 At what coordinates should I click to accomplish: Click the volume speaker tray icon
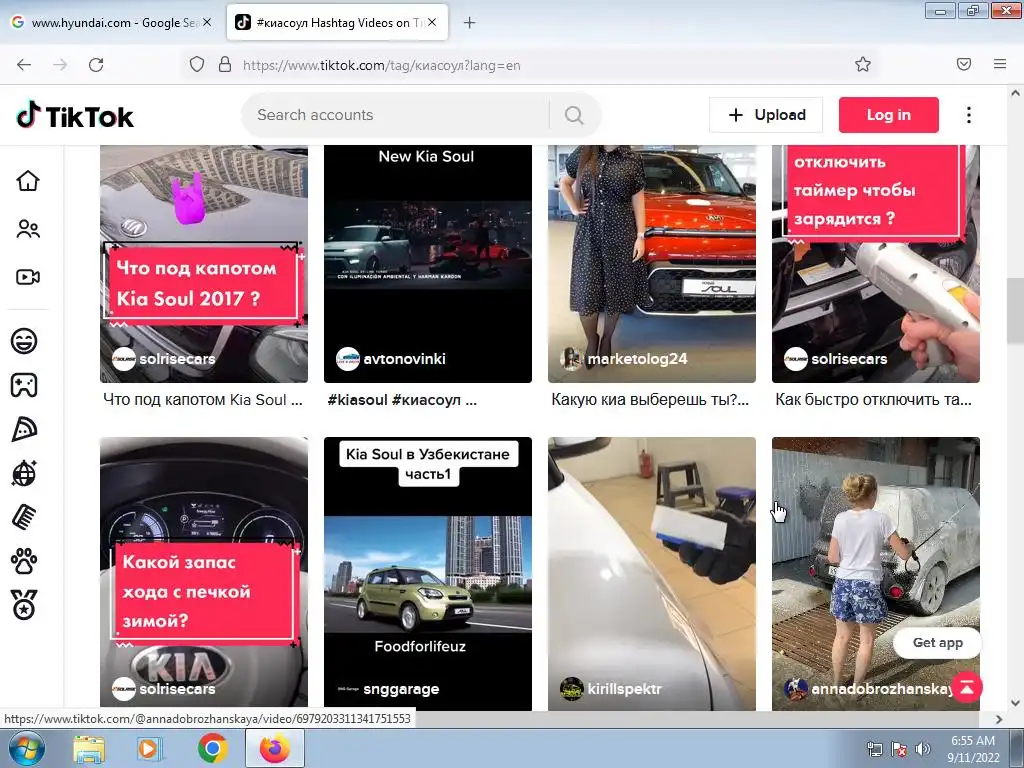922,749
